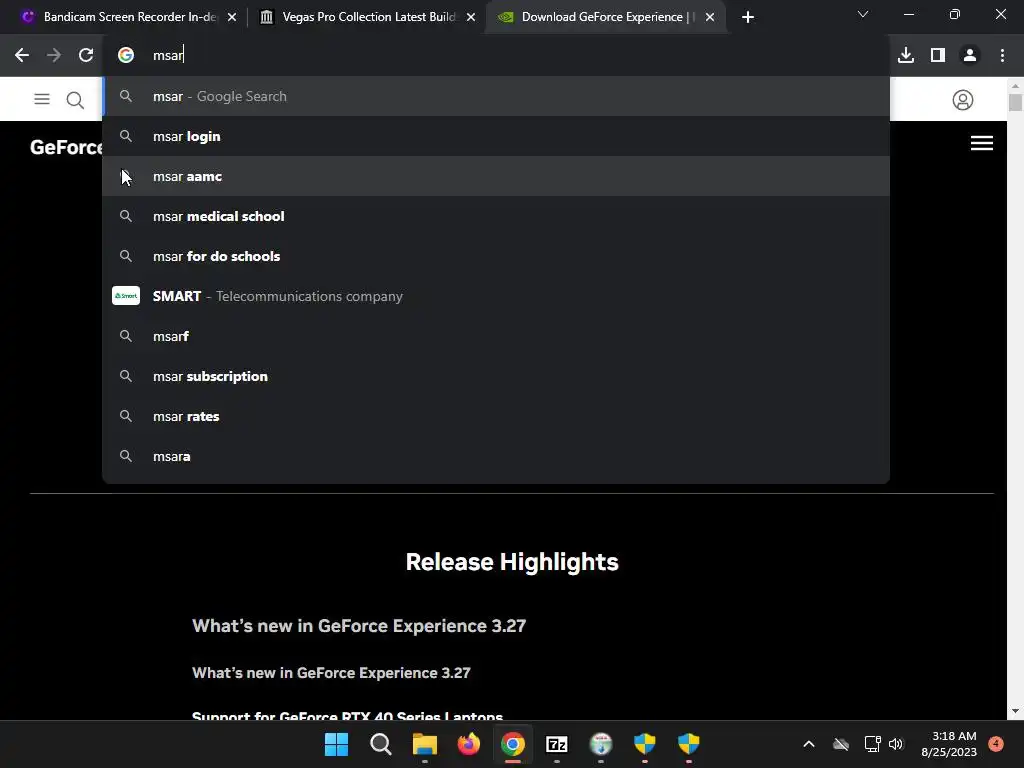Screen dimensions: 1024x768
Task: Expand the tab search chevron
Action: (x=863, y=14)
